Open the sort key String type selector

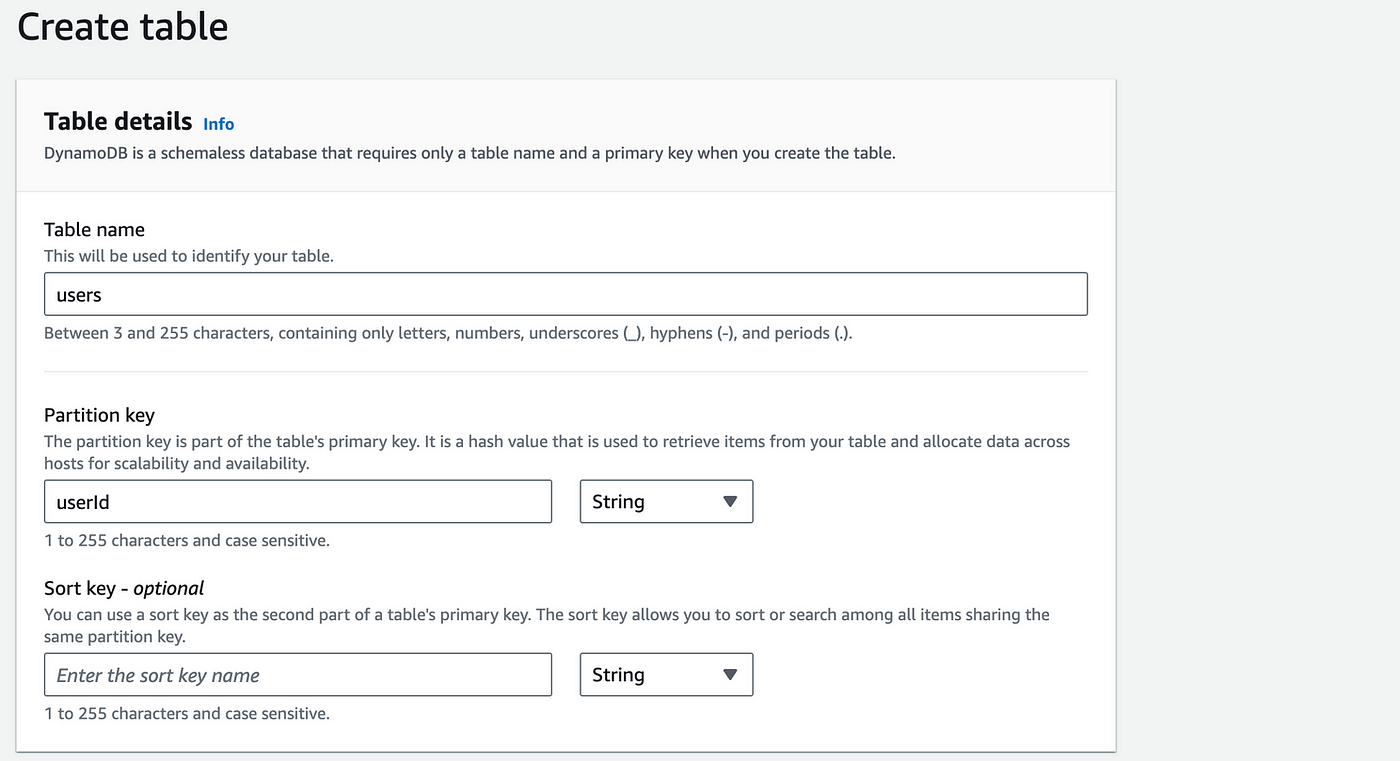(666, 674)
